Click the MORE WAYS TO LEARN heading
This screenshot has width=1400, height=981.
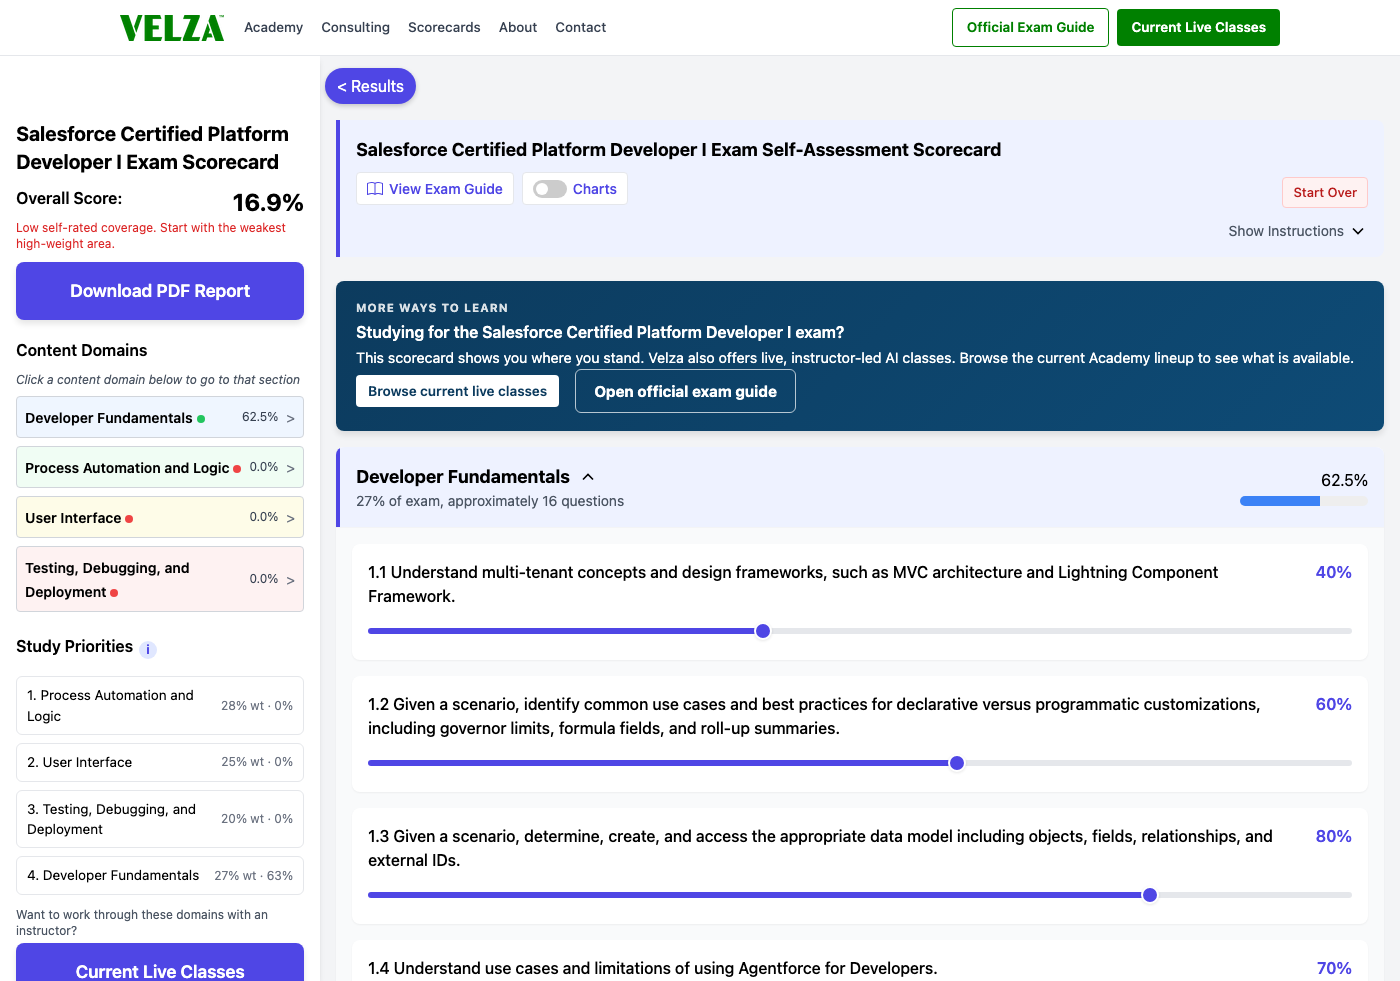pos(432,308)
